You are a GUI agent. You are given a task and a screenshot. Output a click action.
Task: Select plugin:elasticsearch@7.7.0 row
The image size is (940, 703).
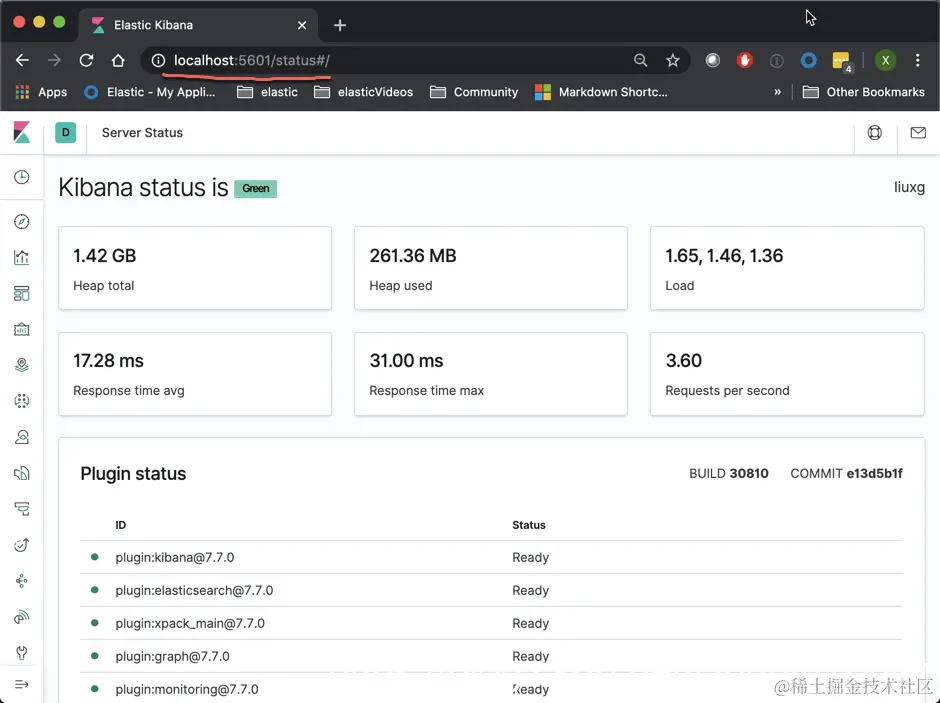coord(490,590)
